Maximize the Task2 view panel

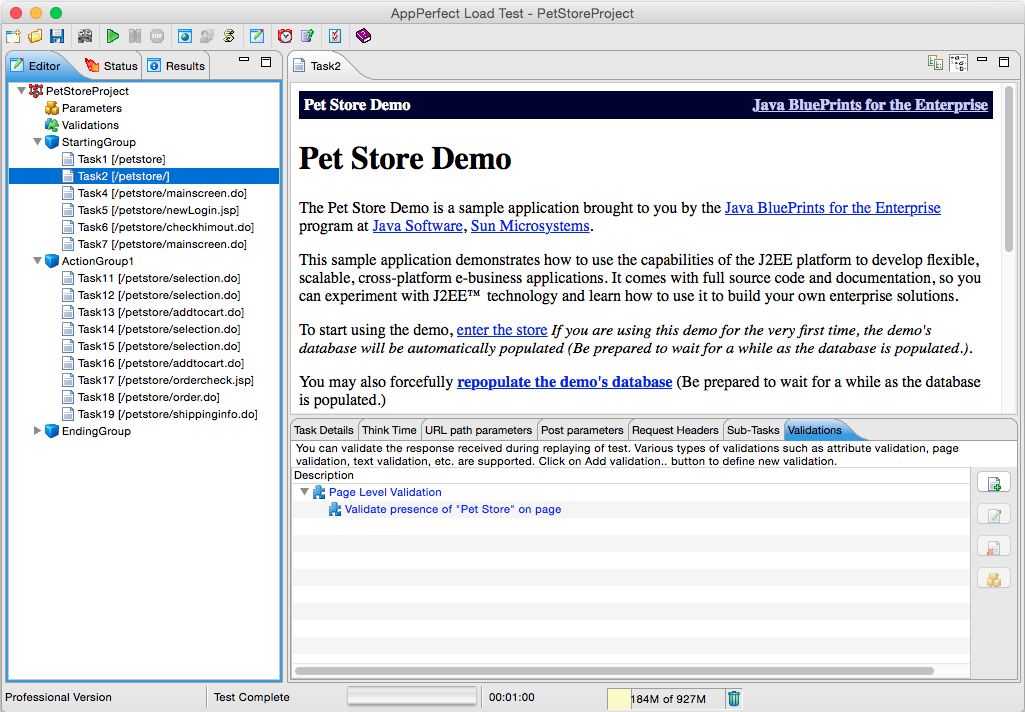pyautogui.click(x=1004, y=62)
